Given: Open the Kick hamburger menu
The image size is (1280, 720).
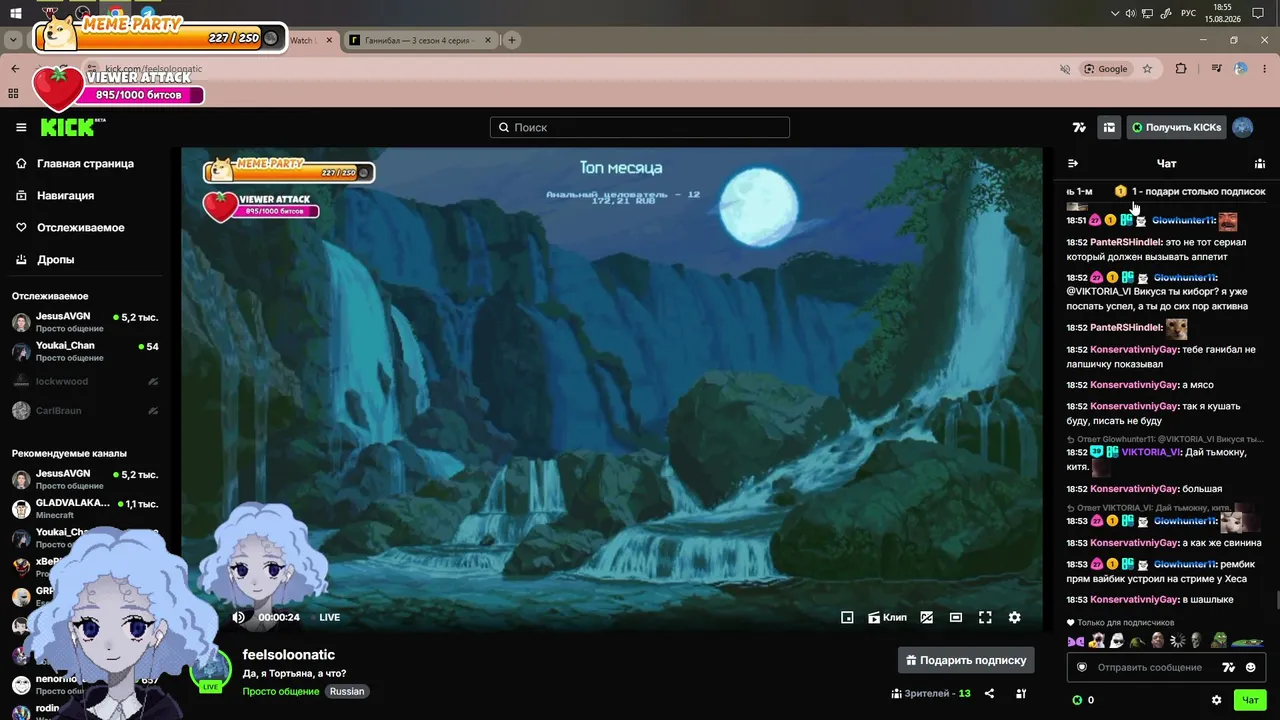Looking at the screenshot, I should [21, 127].
